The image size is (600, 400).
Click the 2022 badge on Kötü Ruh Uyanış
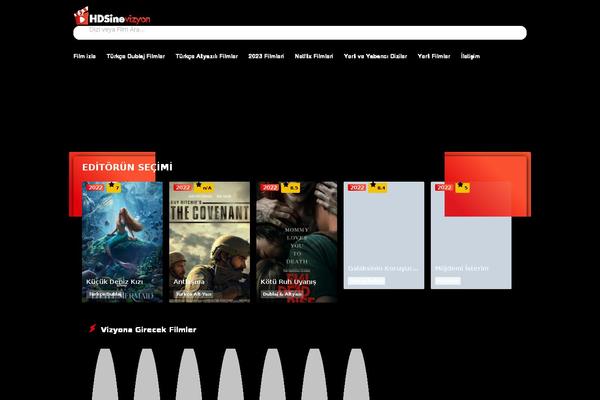point(270,188)
